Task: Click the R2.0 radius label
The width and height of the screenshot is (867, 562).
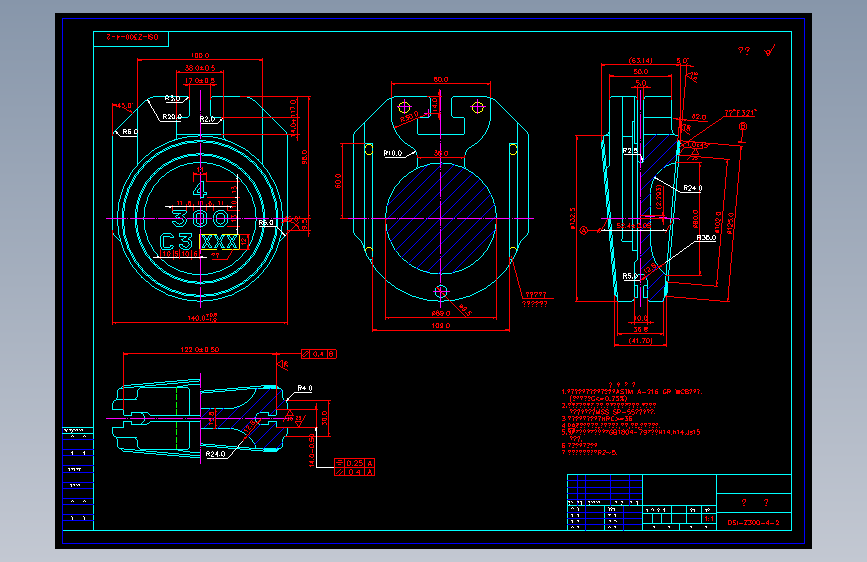Action: [x=207, y=119]
